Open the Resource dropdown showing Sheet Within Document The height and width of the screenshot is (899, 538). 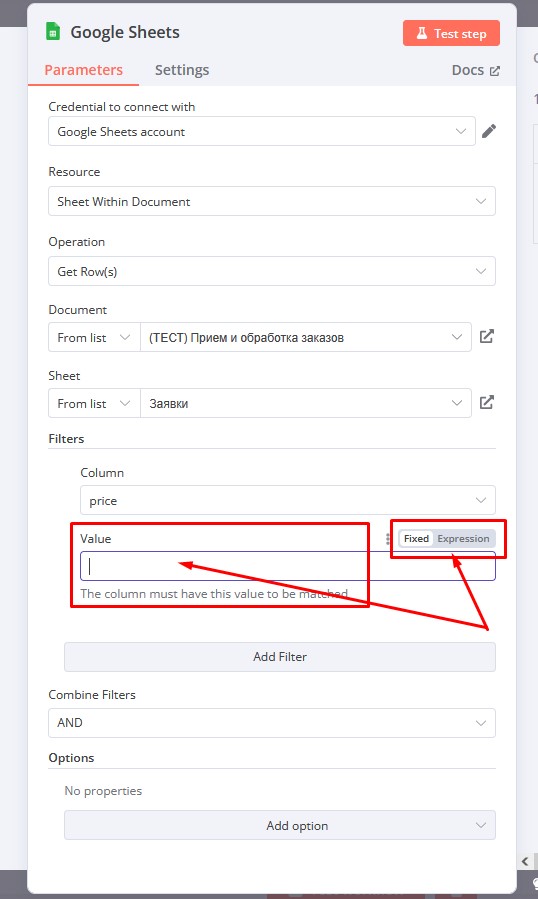tap(272, 201)
